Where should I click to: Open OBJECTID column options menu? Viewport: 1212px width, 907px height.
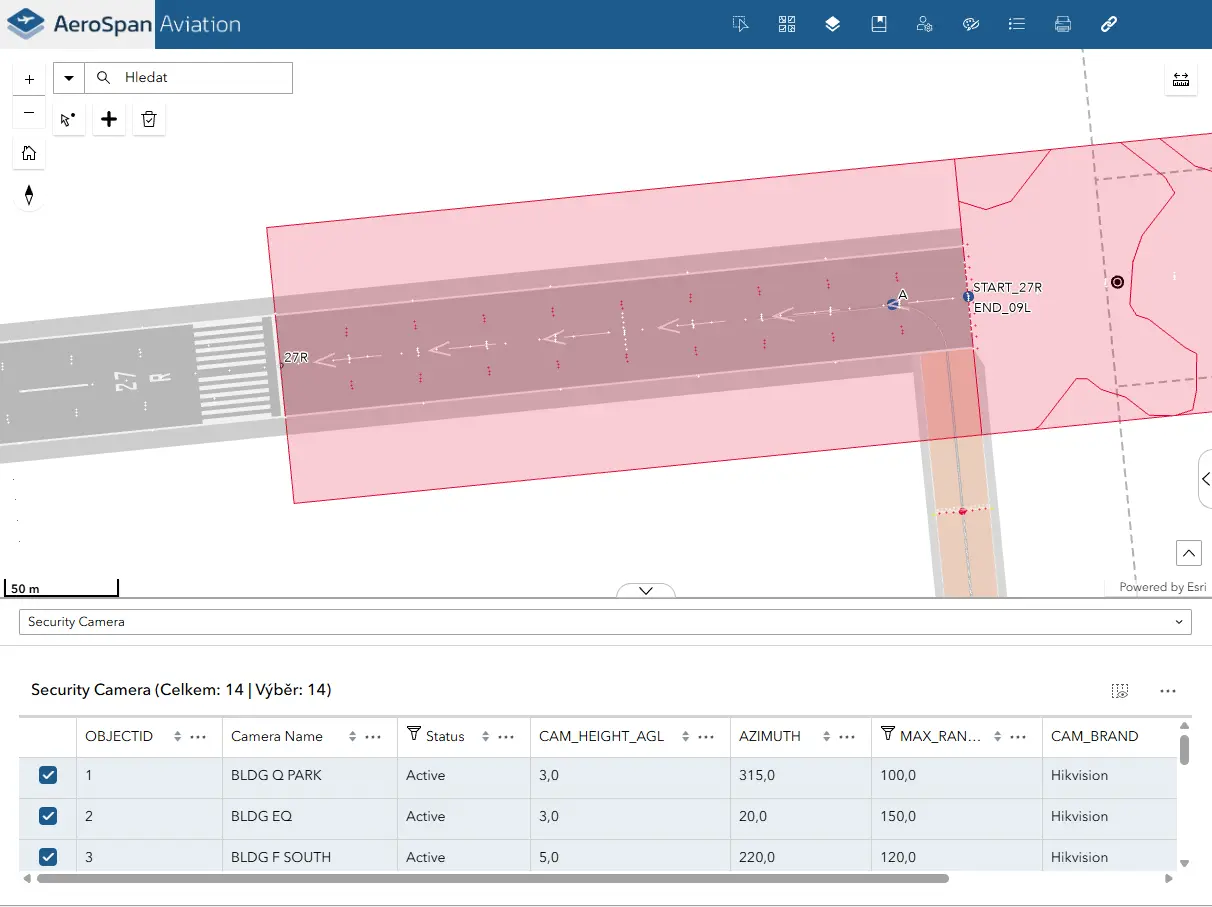[198, 736]
